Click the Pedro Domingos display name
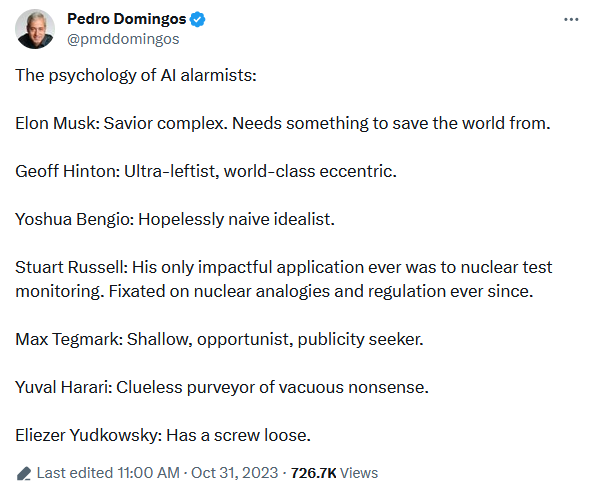This screenshot has height=494, width=595. click(x=126, y=19)
